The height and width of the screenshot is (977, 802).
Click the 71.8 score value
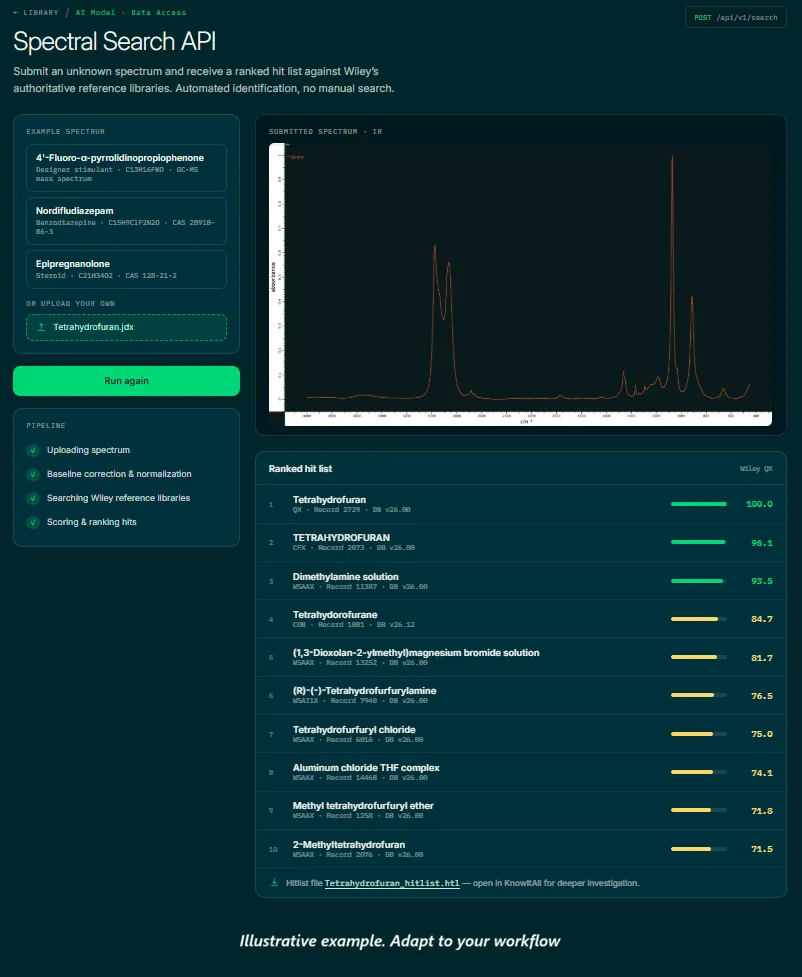[x=761, y=811]
